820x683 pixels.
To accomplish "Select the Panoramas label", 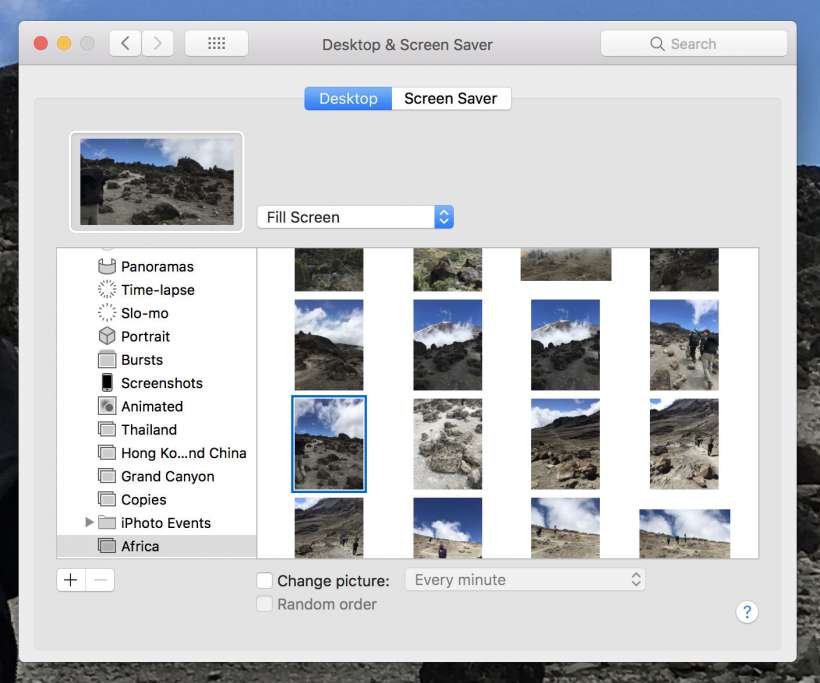I will [157, 267].
